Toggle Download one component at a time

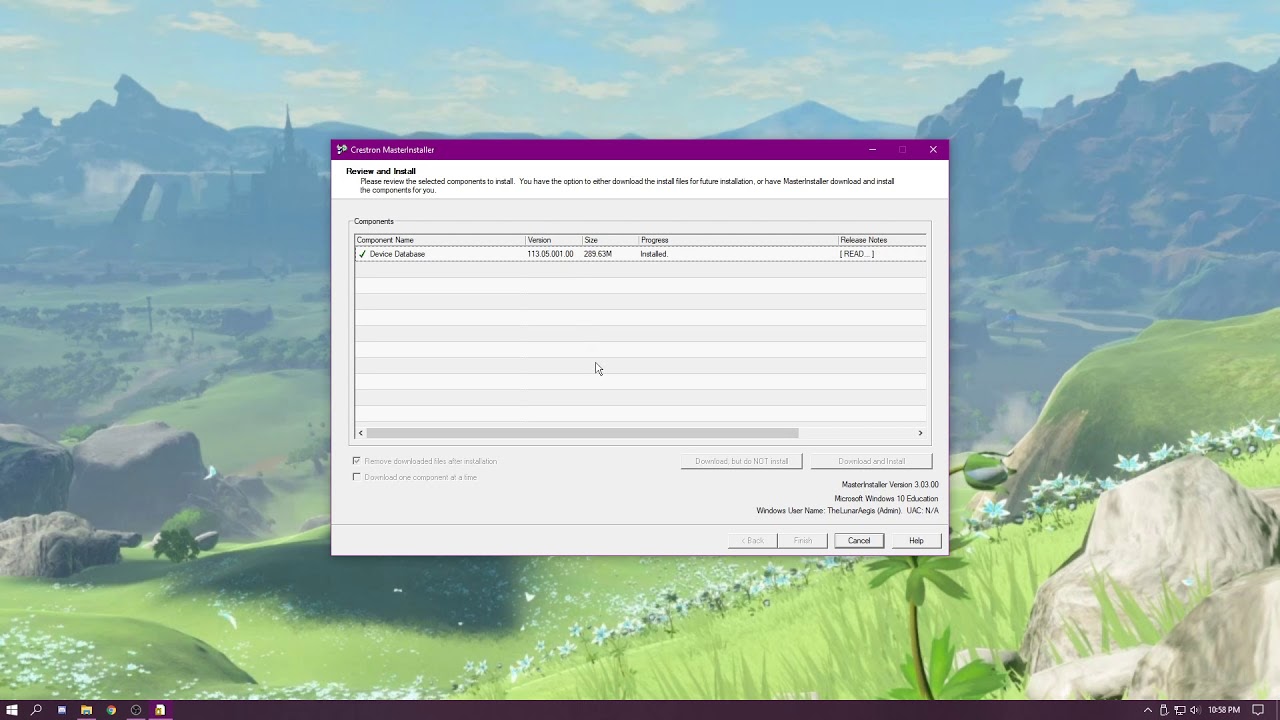coord(357,477)
